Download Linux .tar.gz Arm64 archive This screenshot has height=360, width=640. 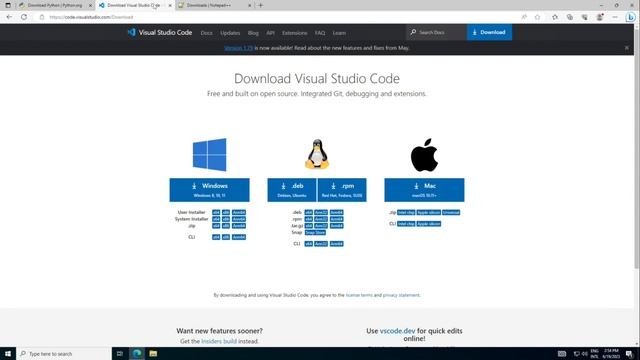[x=336, y=226]
